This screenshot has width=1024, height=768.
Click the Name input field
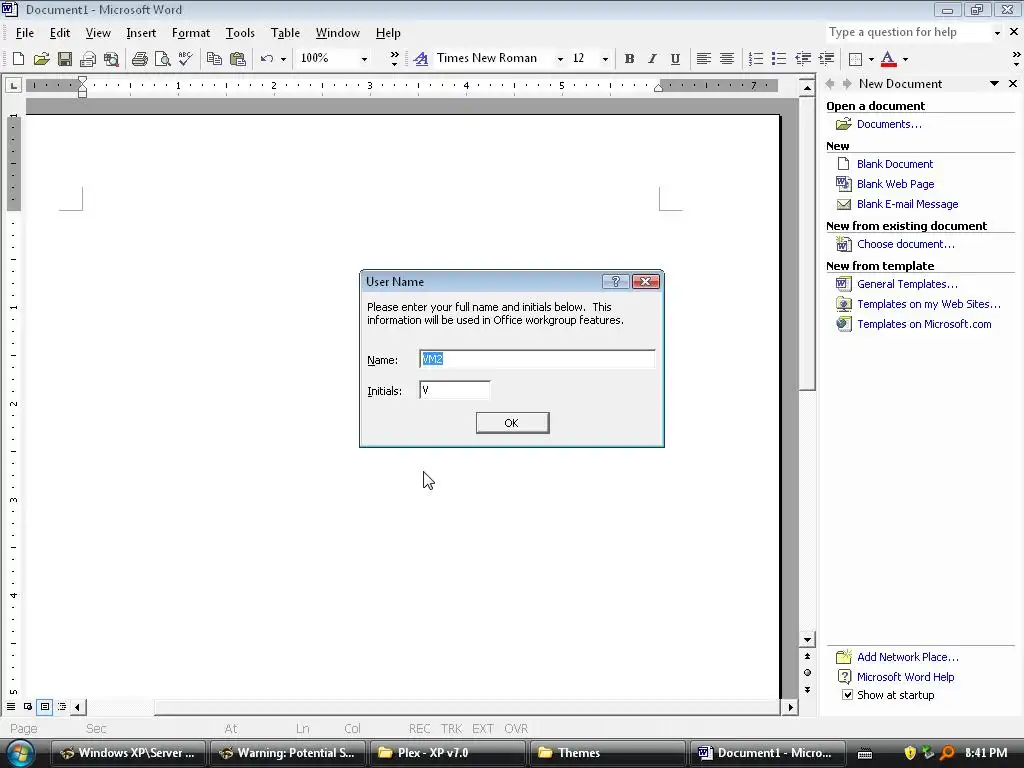click(537, 359)
